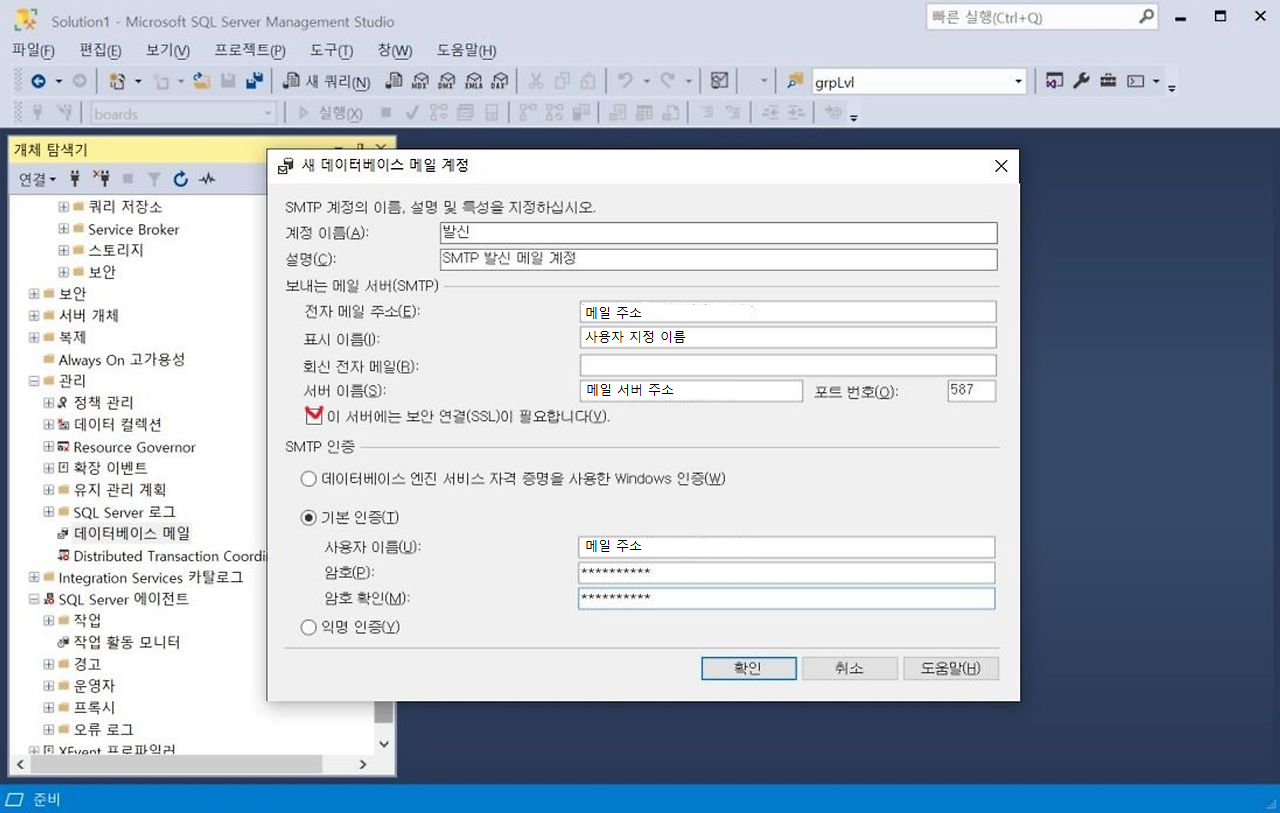1280x813 pixels.
Task: Click the 실행 (Execute) toolbar button
Action: pyautogui.click(x=331, y=113)
